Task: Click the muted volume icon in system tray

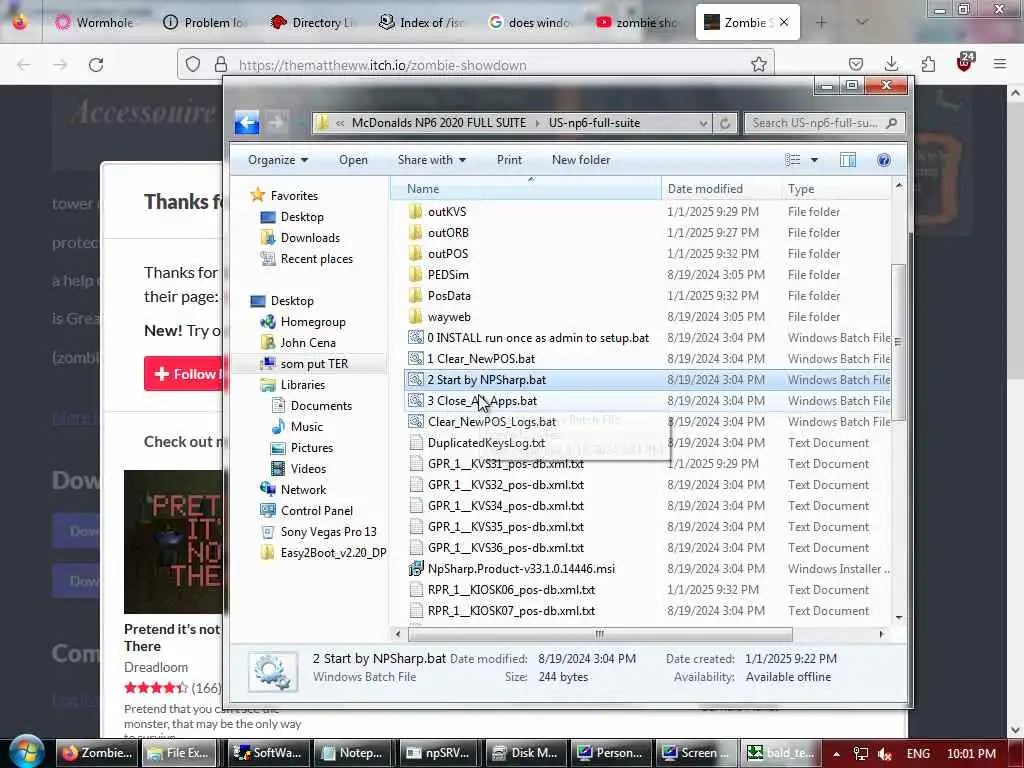Action: tap(885, 754)
